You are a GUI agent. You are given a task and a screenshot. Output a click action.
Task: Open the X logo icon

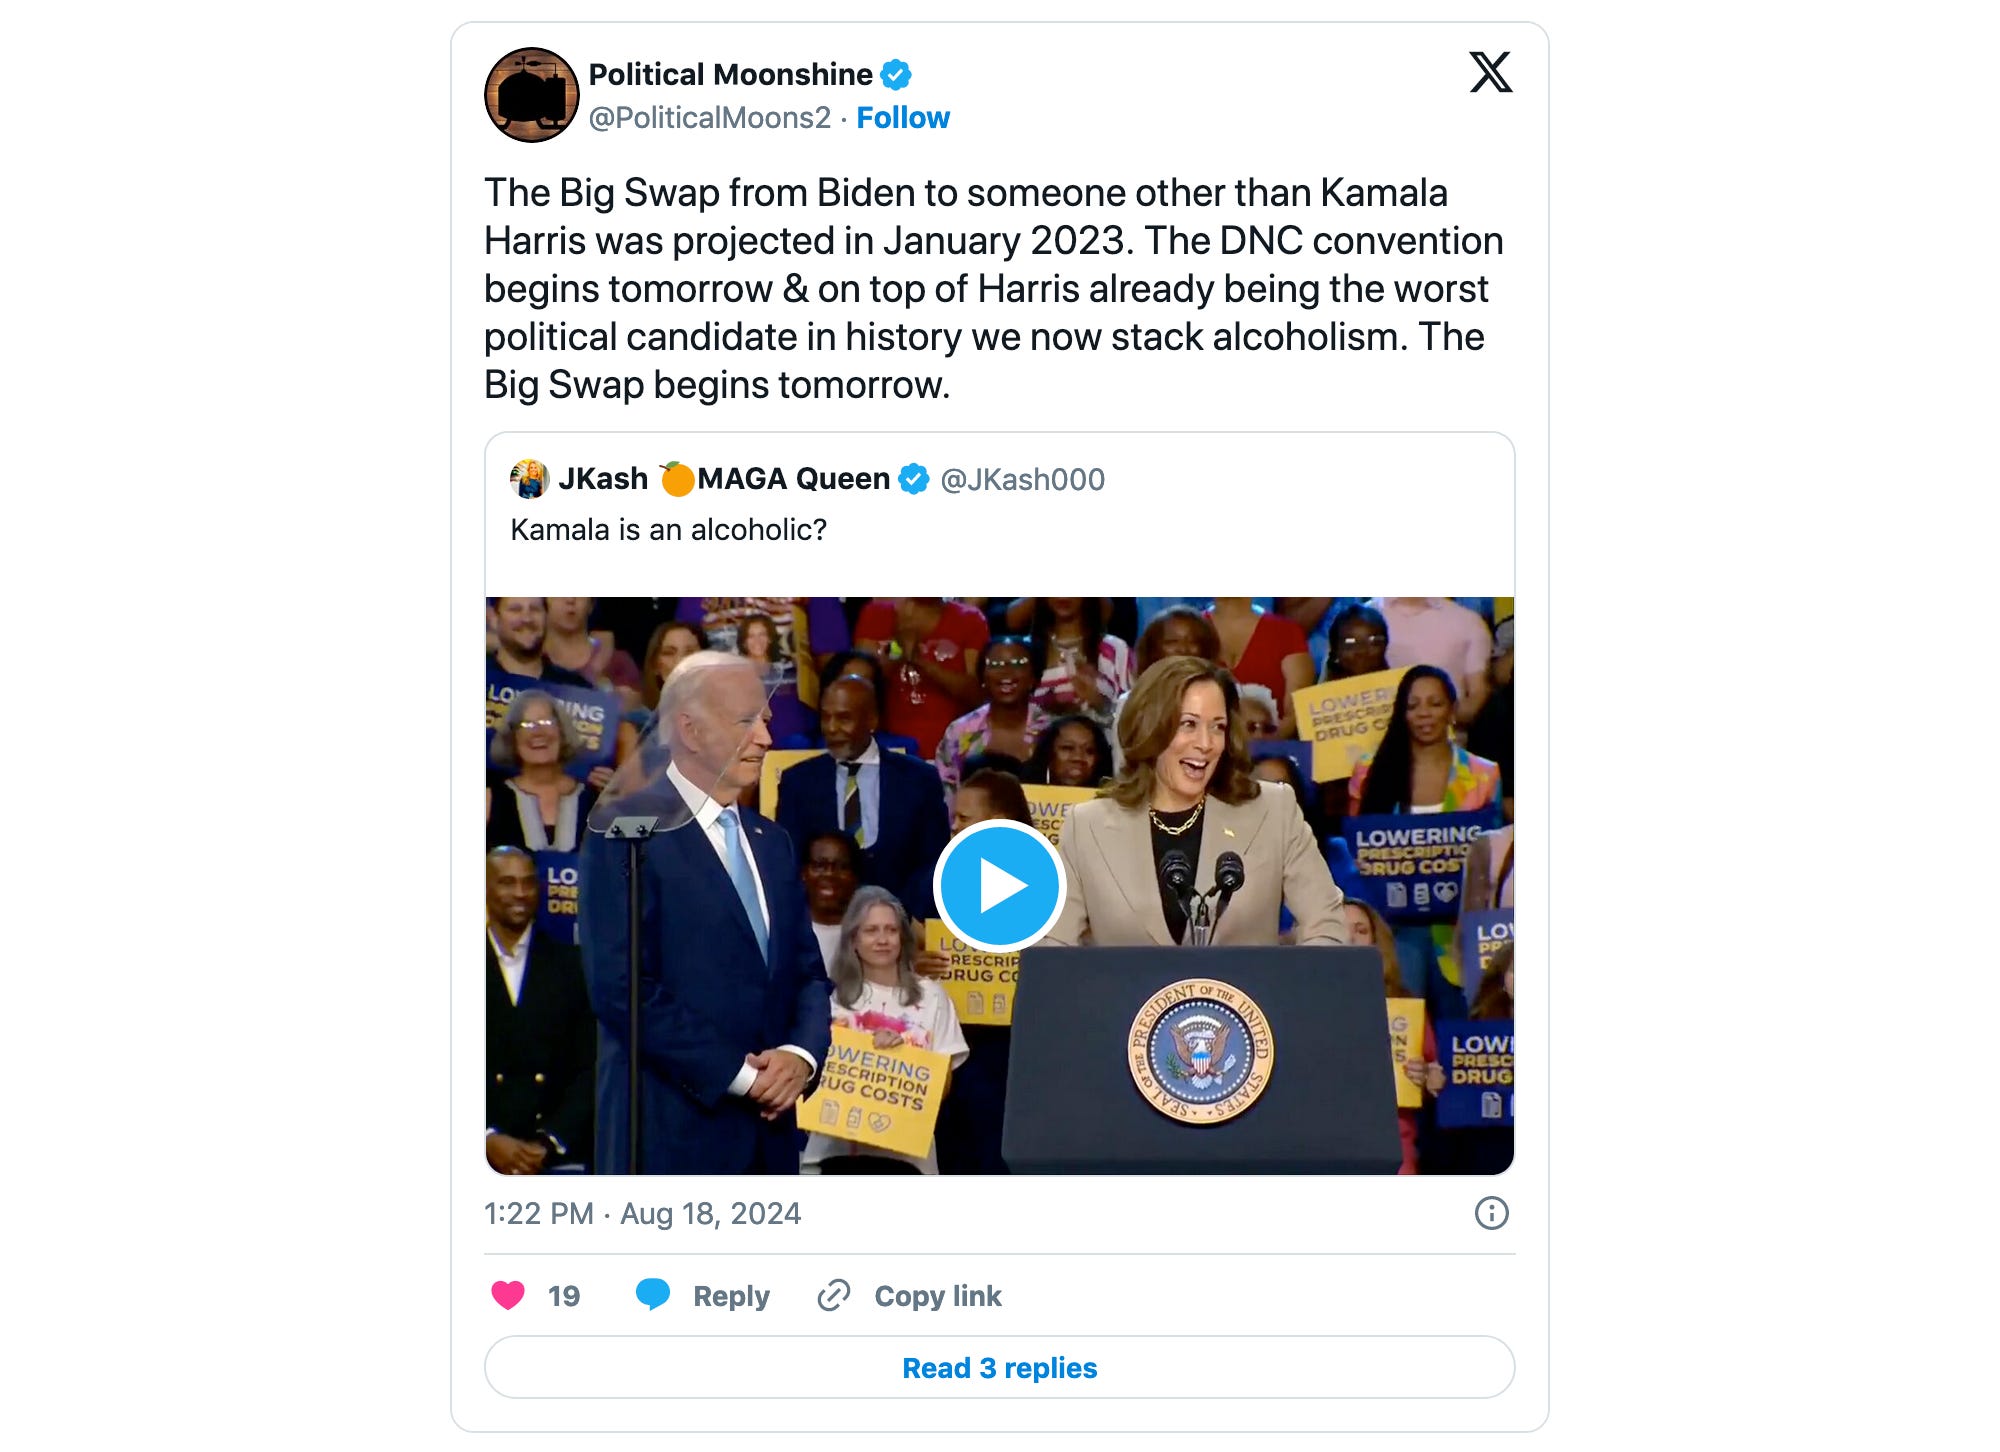(1490, 72)
